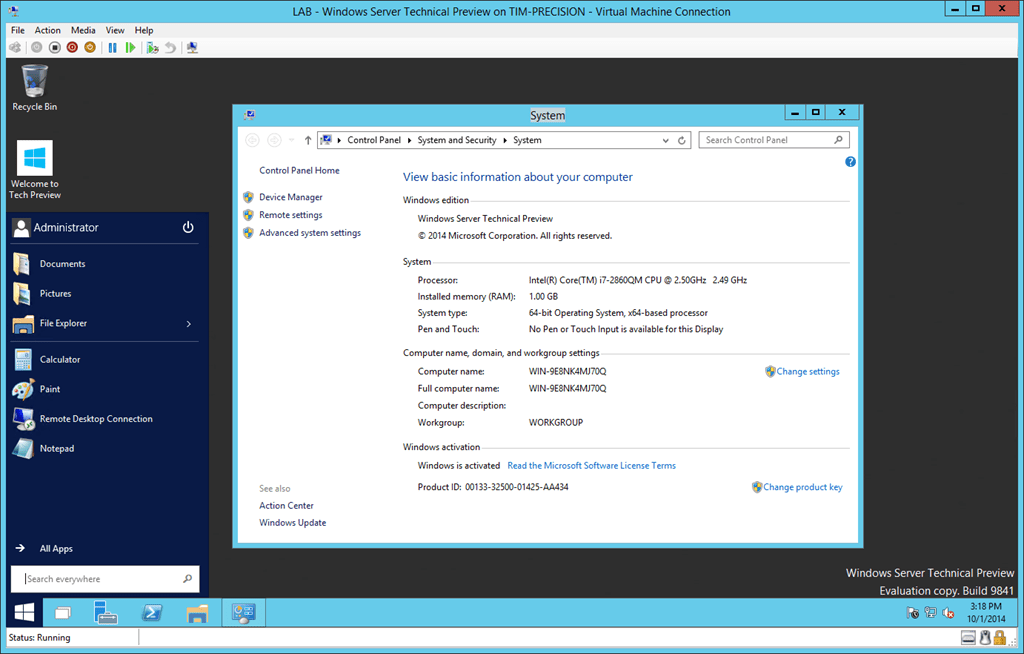This screenshot has height=654, width=1024.
Task: Click the Help question mark in the System window
Action: [x=850, y=160]
